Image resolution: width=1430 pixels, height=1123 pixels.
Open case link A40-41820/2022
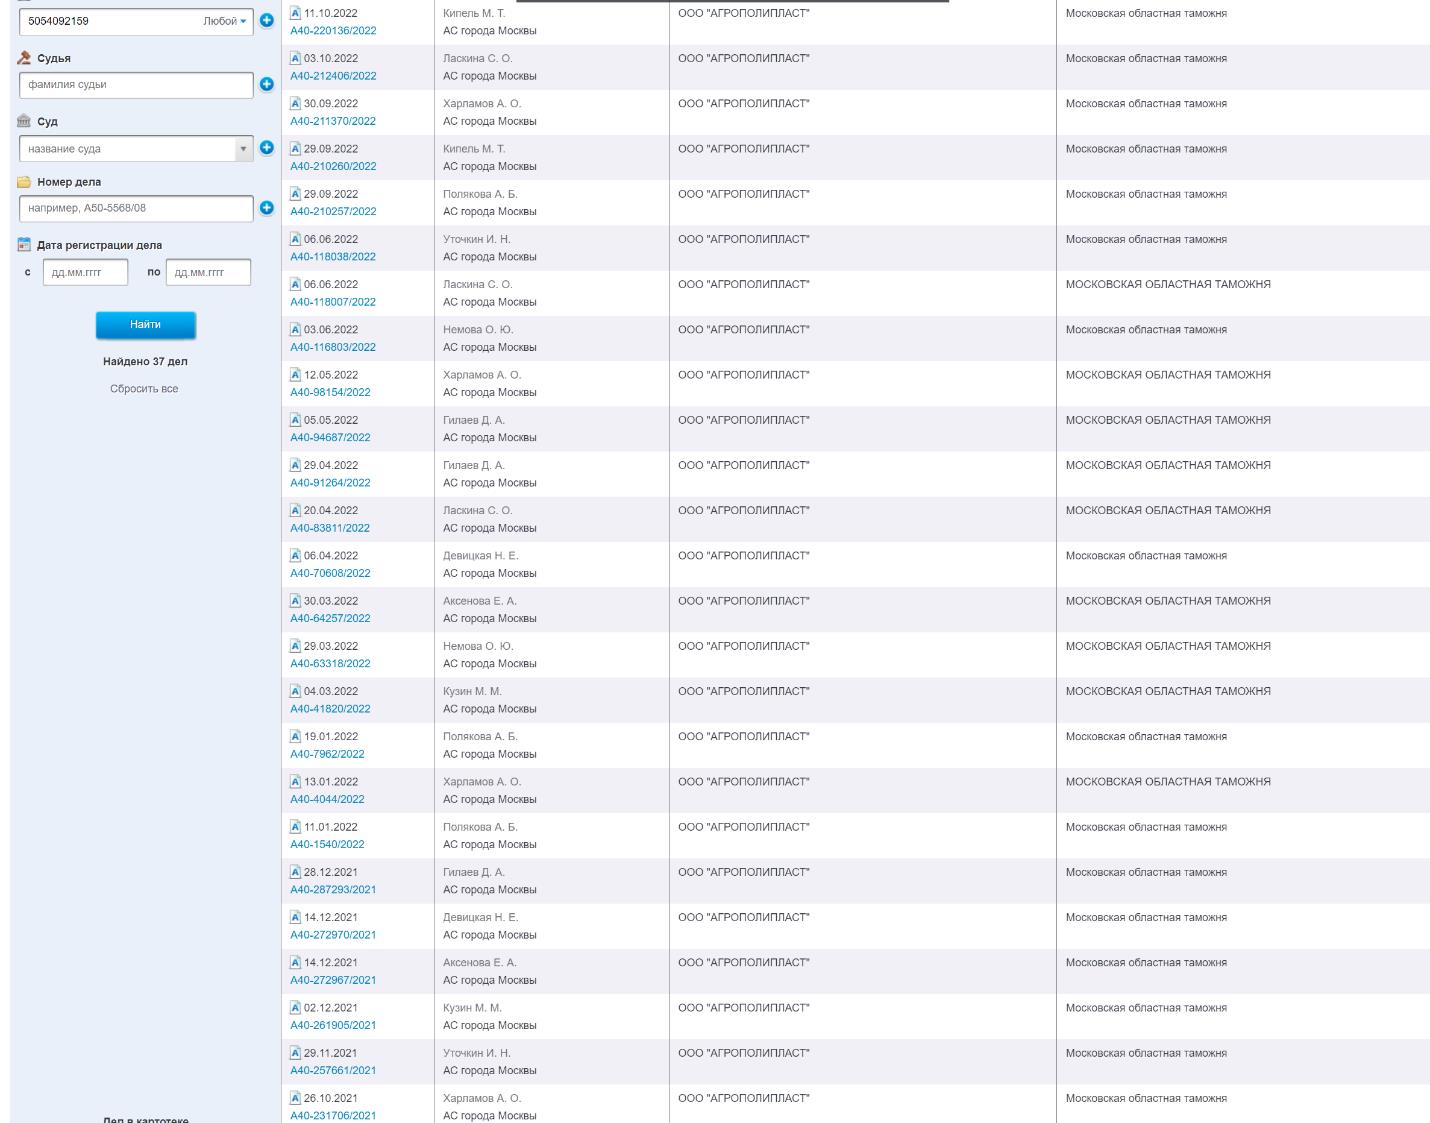click(330, 709)
